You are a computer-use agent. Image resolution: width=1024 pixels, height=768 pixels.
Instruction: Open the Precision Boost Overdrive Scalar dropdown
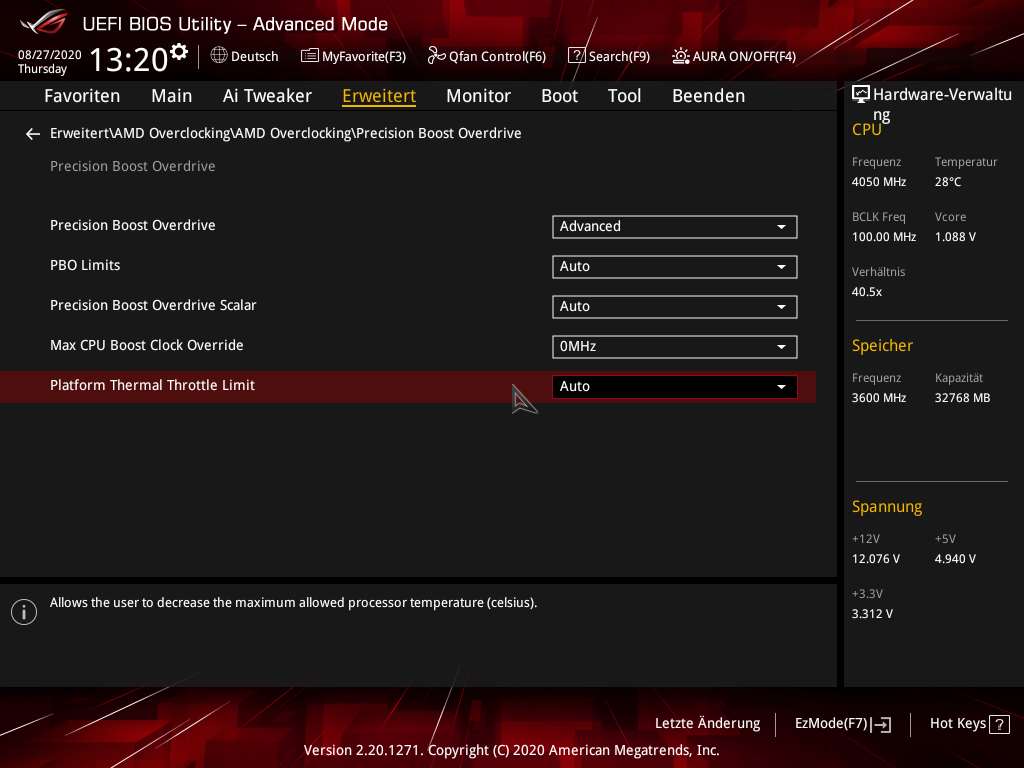coord(675,306)
